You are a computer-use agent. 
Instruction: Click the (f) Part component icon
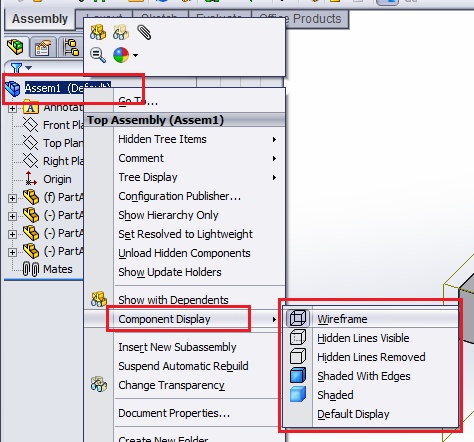tap(31, 197)
